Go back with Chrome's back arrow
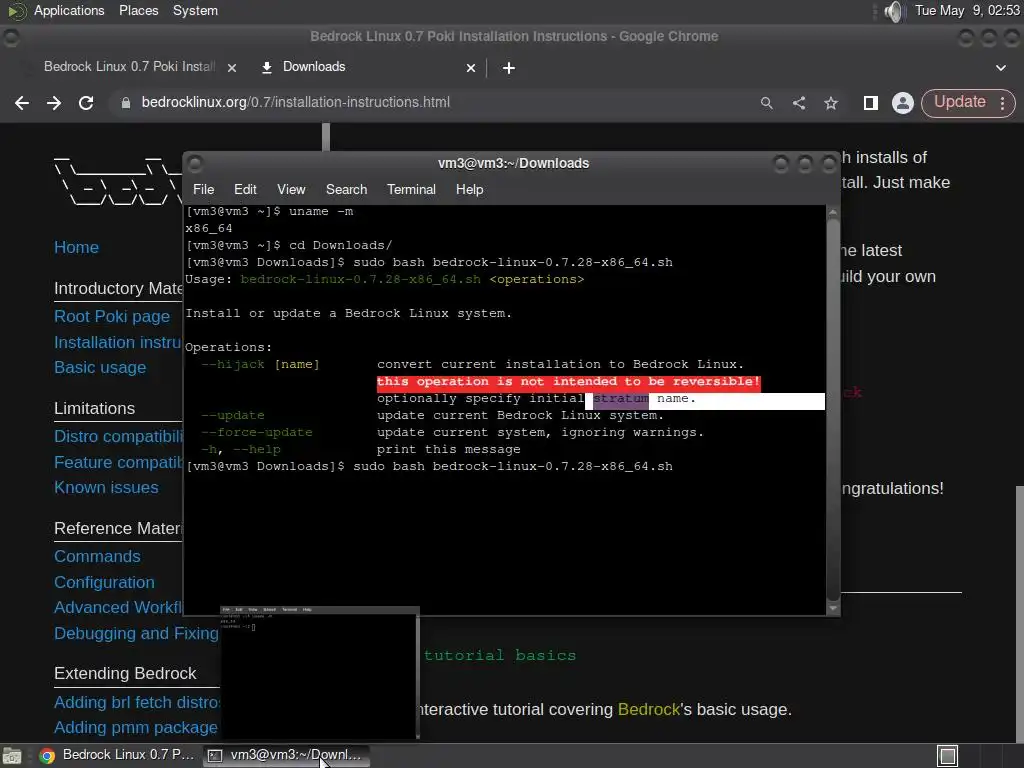The image size is (1024, 768). (x=22, y=103)
